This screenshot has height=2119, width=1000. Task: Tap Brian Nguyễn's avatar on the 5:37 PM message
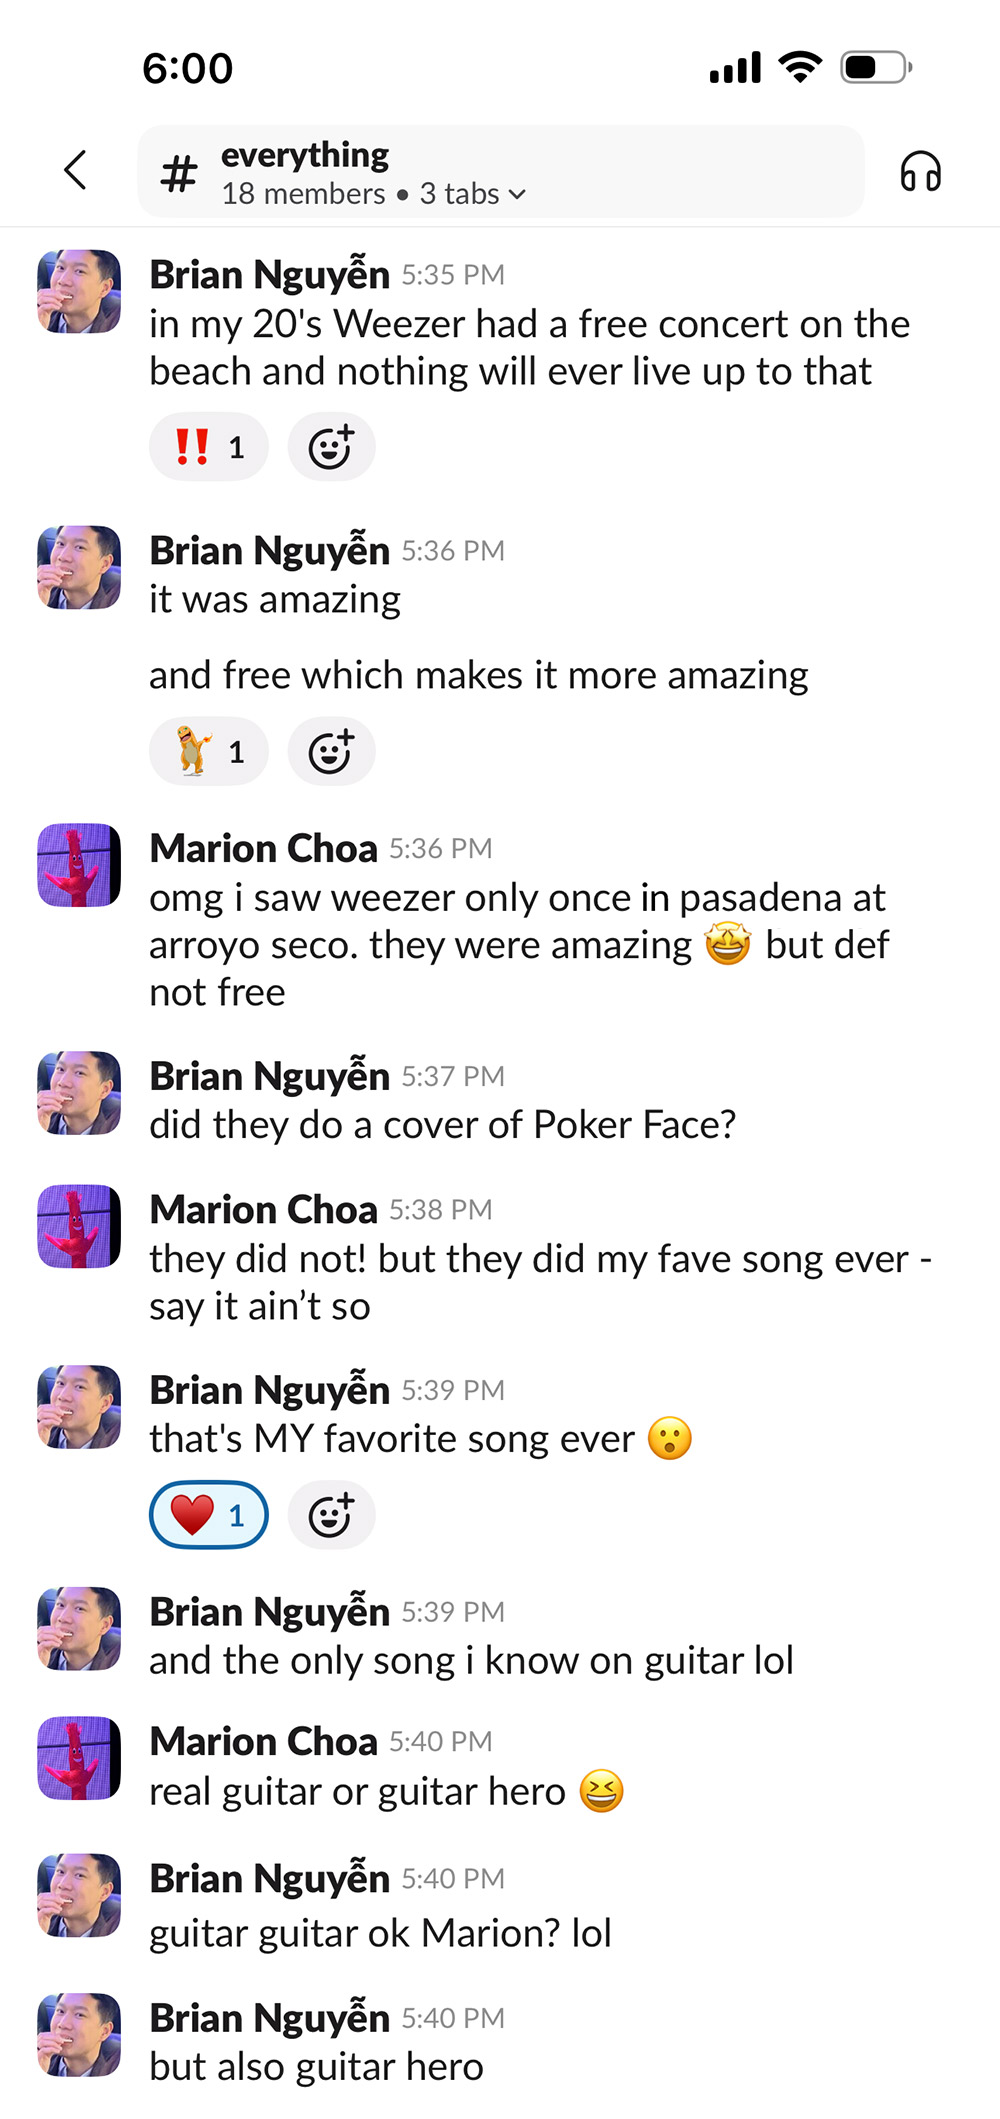click(79, 1093)
